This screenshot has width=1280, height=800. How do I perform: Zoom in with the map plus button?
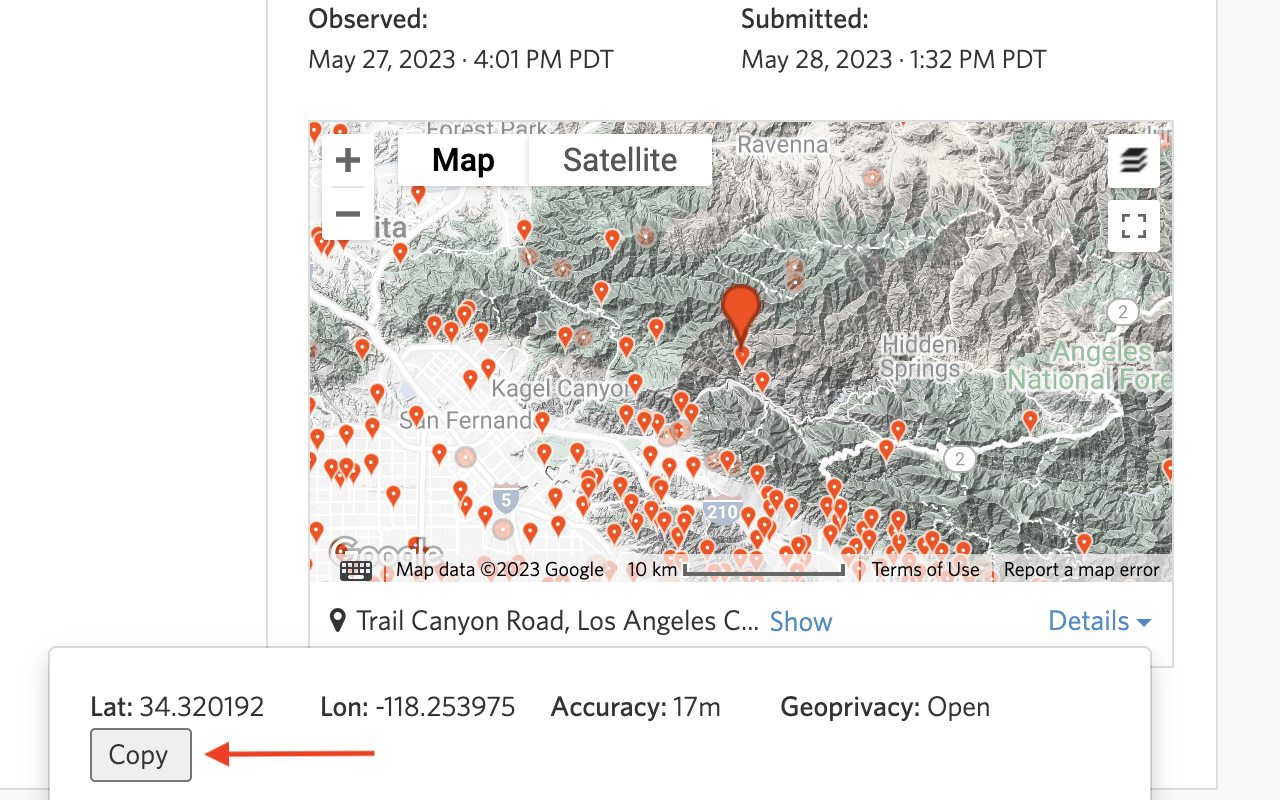click(348, 160)
